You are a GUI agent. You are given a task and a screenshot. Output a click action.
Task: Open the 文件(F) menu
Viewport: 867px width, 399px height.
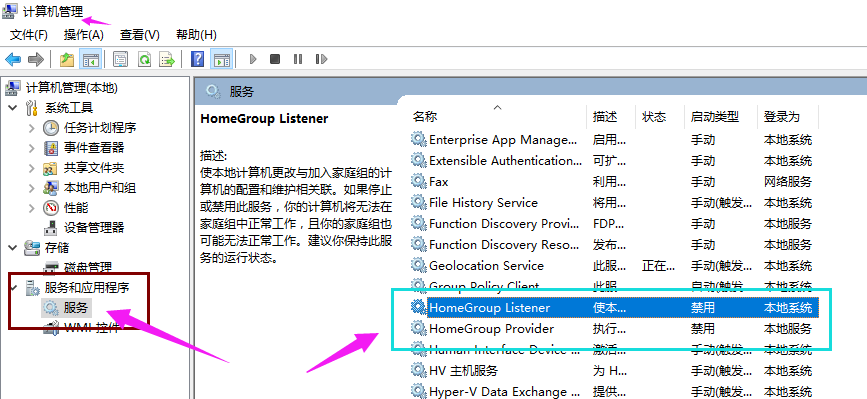coord(29,35)
